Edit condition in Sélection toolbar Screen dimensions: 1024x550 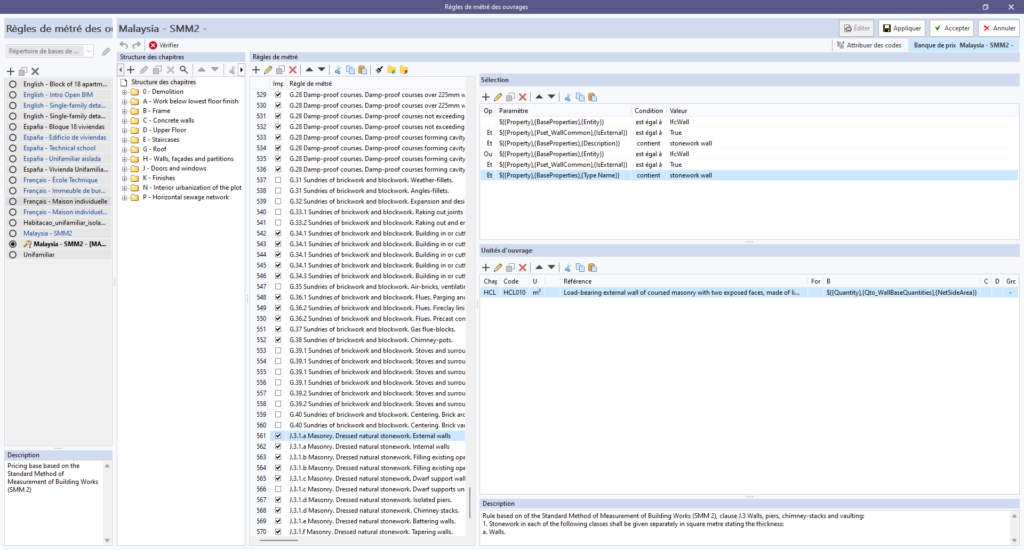click(x=498, y=97)
